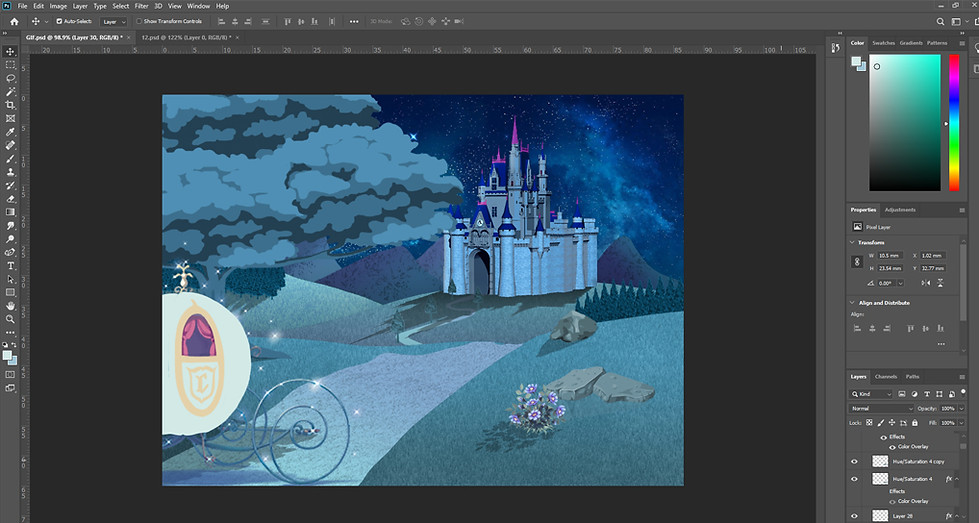Screen dimensions: 979x523
Task: Click flip horizontal icon in Properties Transform
Action: pos(926,283)
